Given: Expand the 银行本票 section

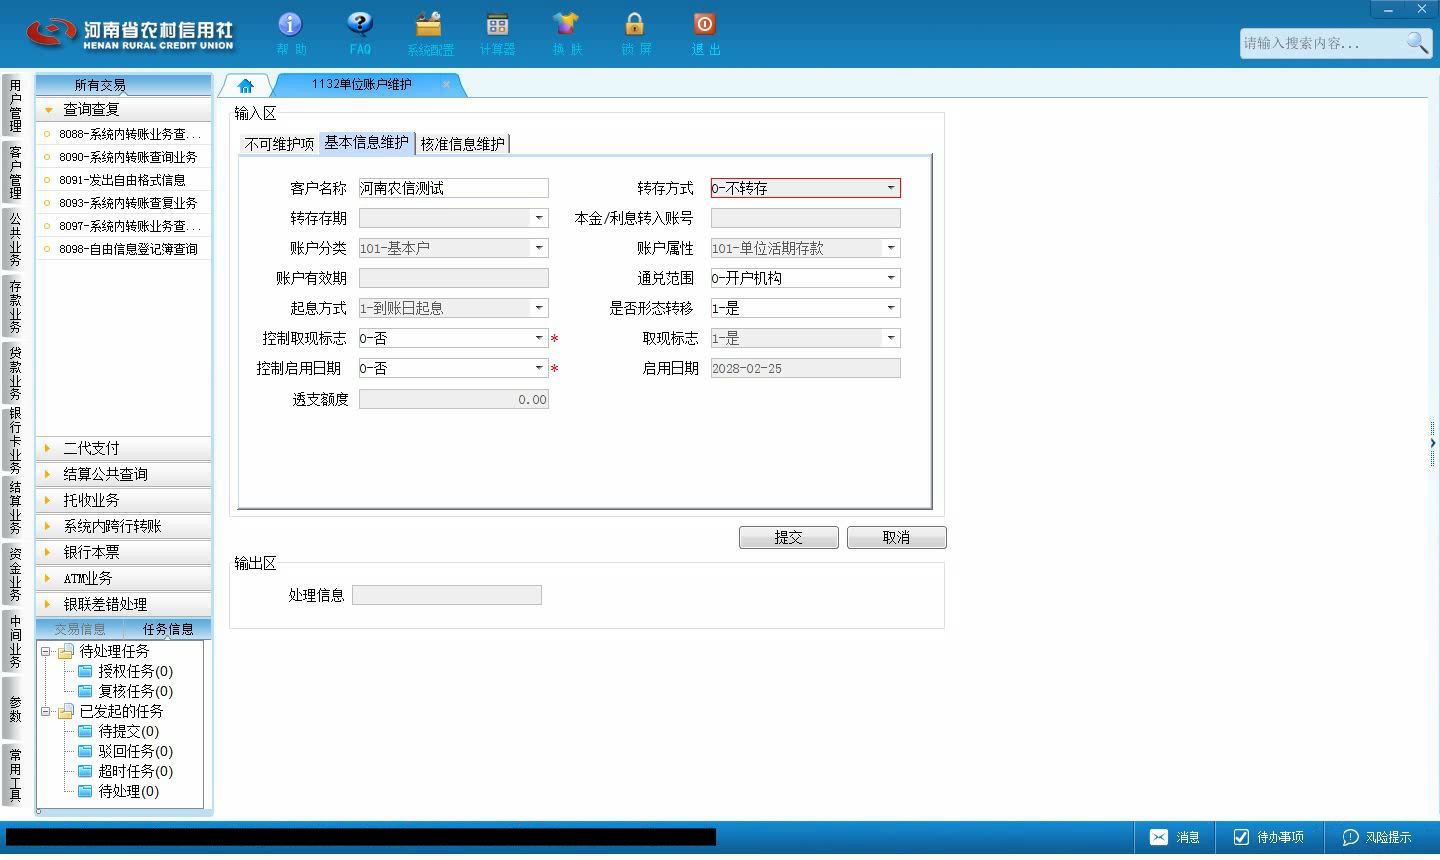Looking at the screenshot, I should pos(124,552).
